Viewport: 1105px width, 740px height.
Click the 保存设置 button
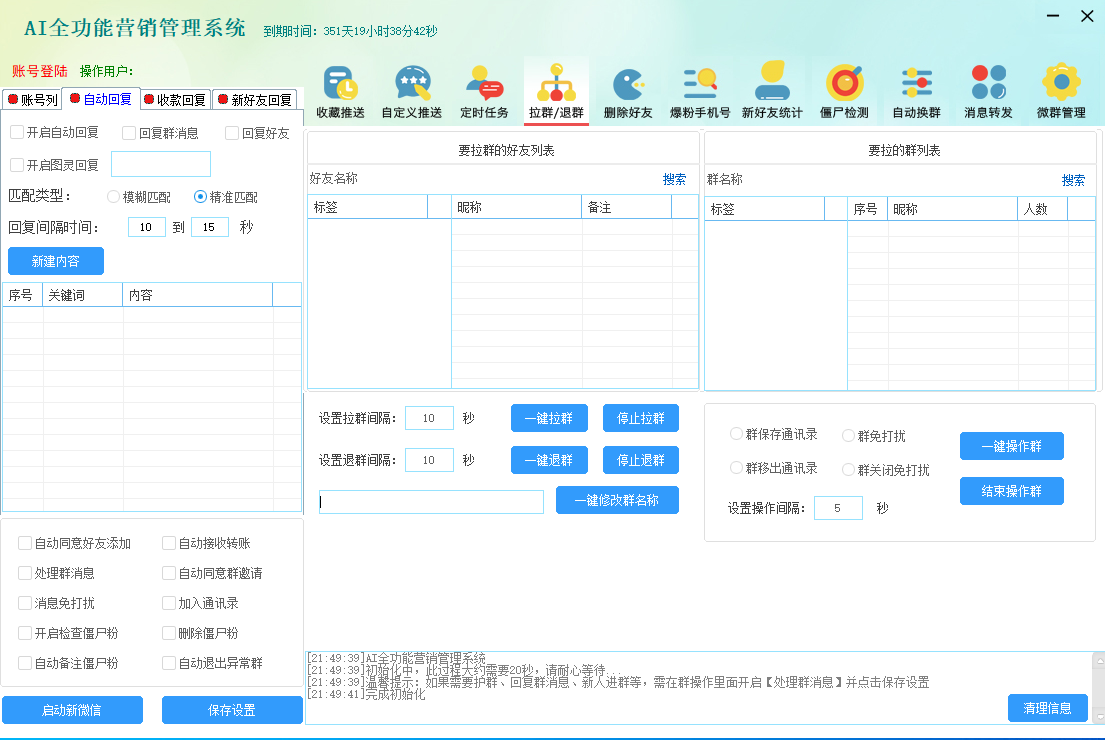pyautogui.click(x=232, y=710)
